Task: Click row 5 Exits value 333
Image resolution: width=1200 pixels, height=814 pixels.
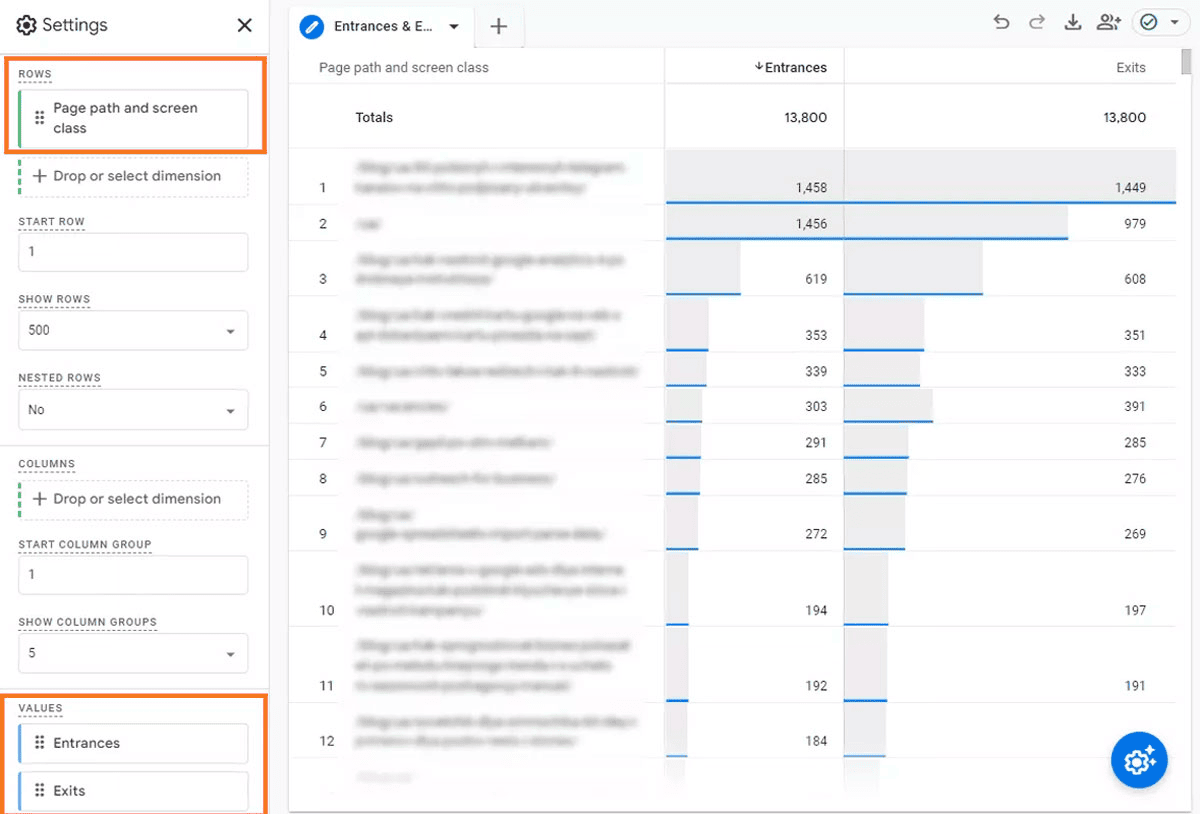Action: tap(1135, 371)
